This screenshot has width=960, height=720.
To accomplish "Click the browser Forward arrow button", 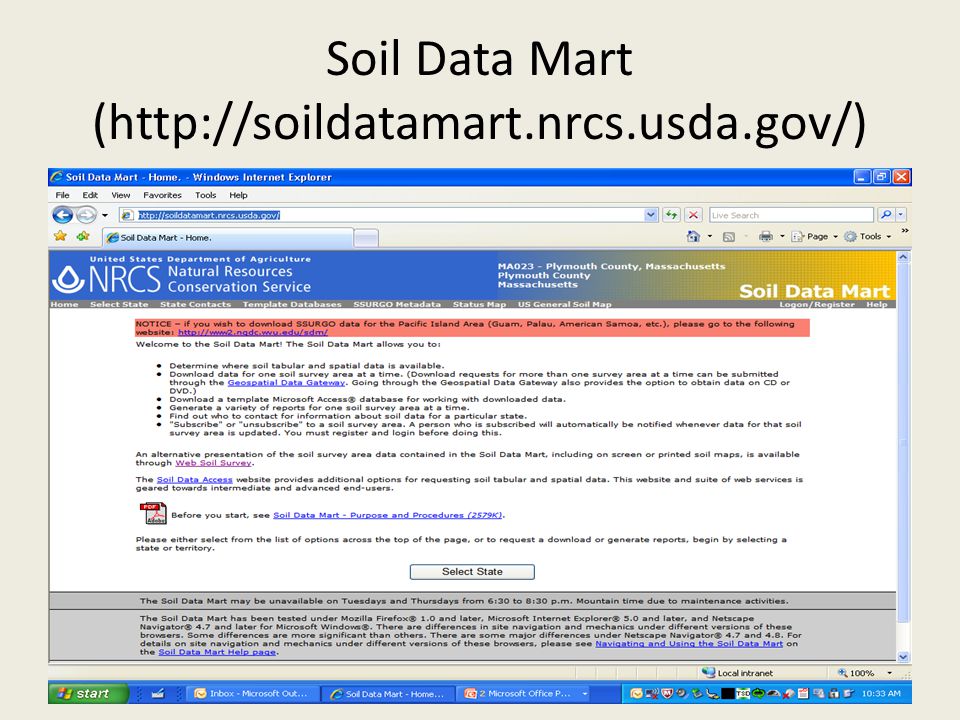I will coord(86,215).
